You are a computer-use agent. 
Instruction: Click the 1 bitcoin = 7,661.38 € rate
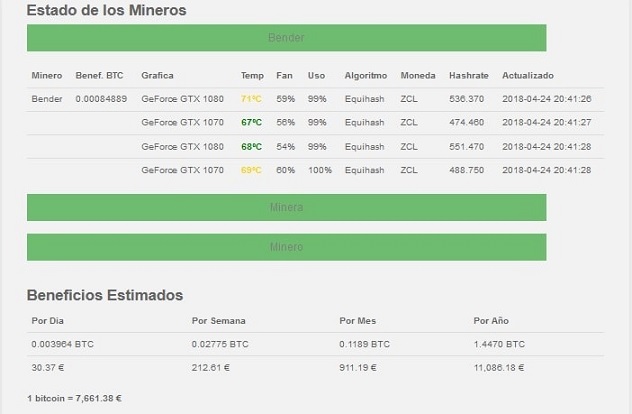[x=74, y=398]
